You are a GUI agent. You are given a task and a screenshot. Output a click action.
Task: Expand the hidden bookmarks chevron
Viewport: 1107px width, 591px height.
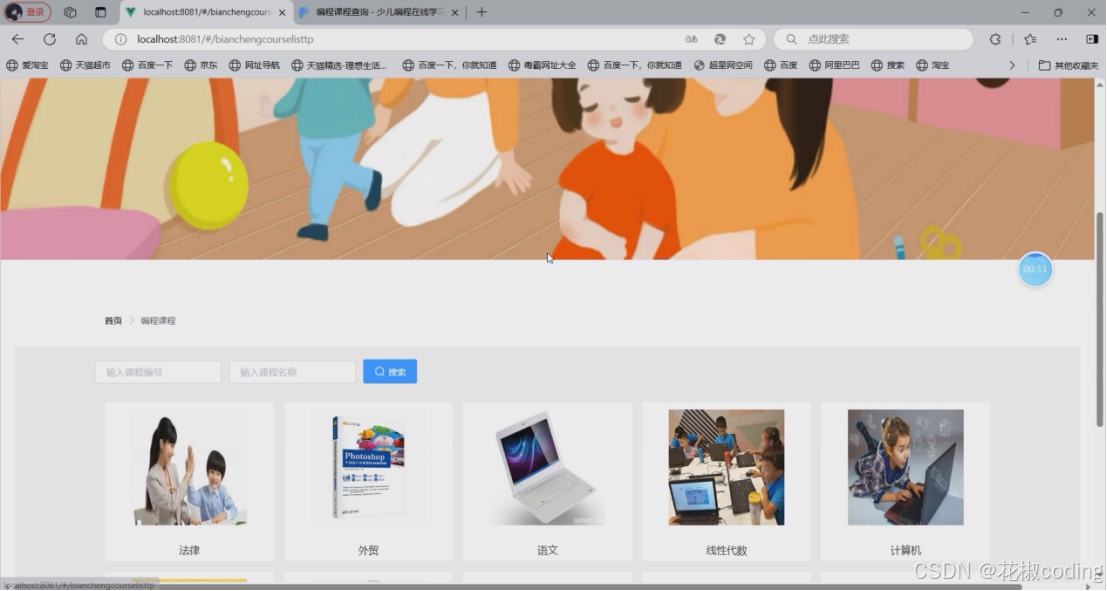tap(1012, 65)
